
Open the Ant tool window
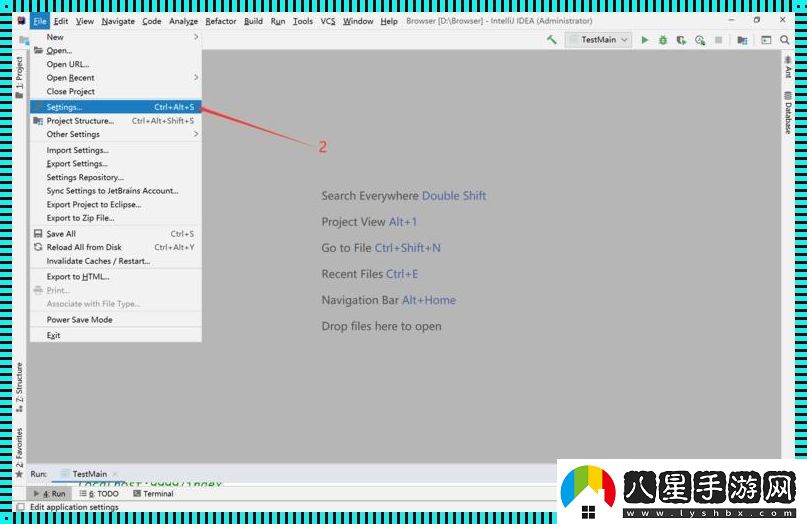coord(787,67)
